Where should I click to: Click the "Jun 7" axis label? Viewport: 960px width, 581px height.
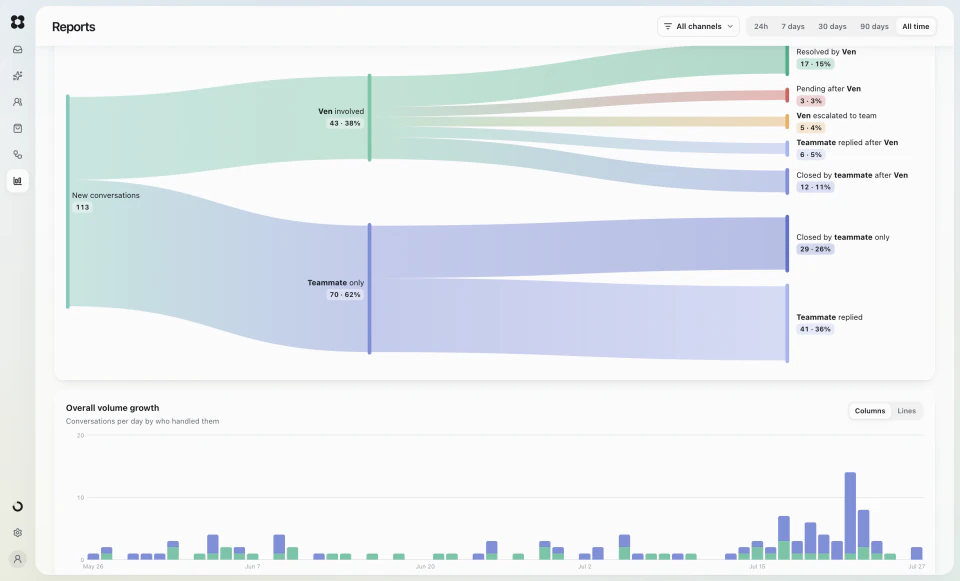pyautogui.click(x=252, y=567)
